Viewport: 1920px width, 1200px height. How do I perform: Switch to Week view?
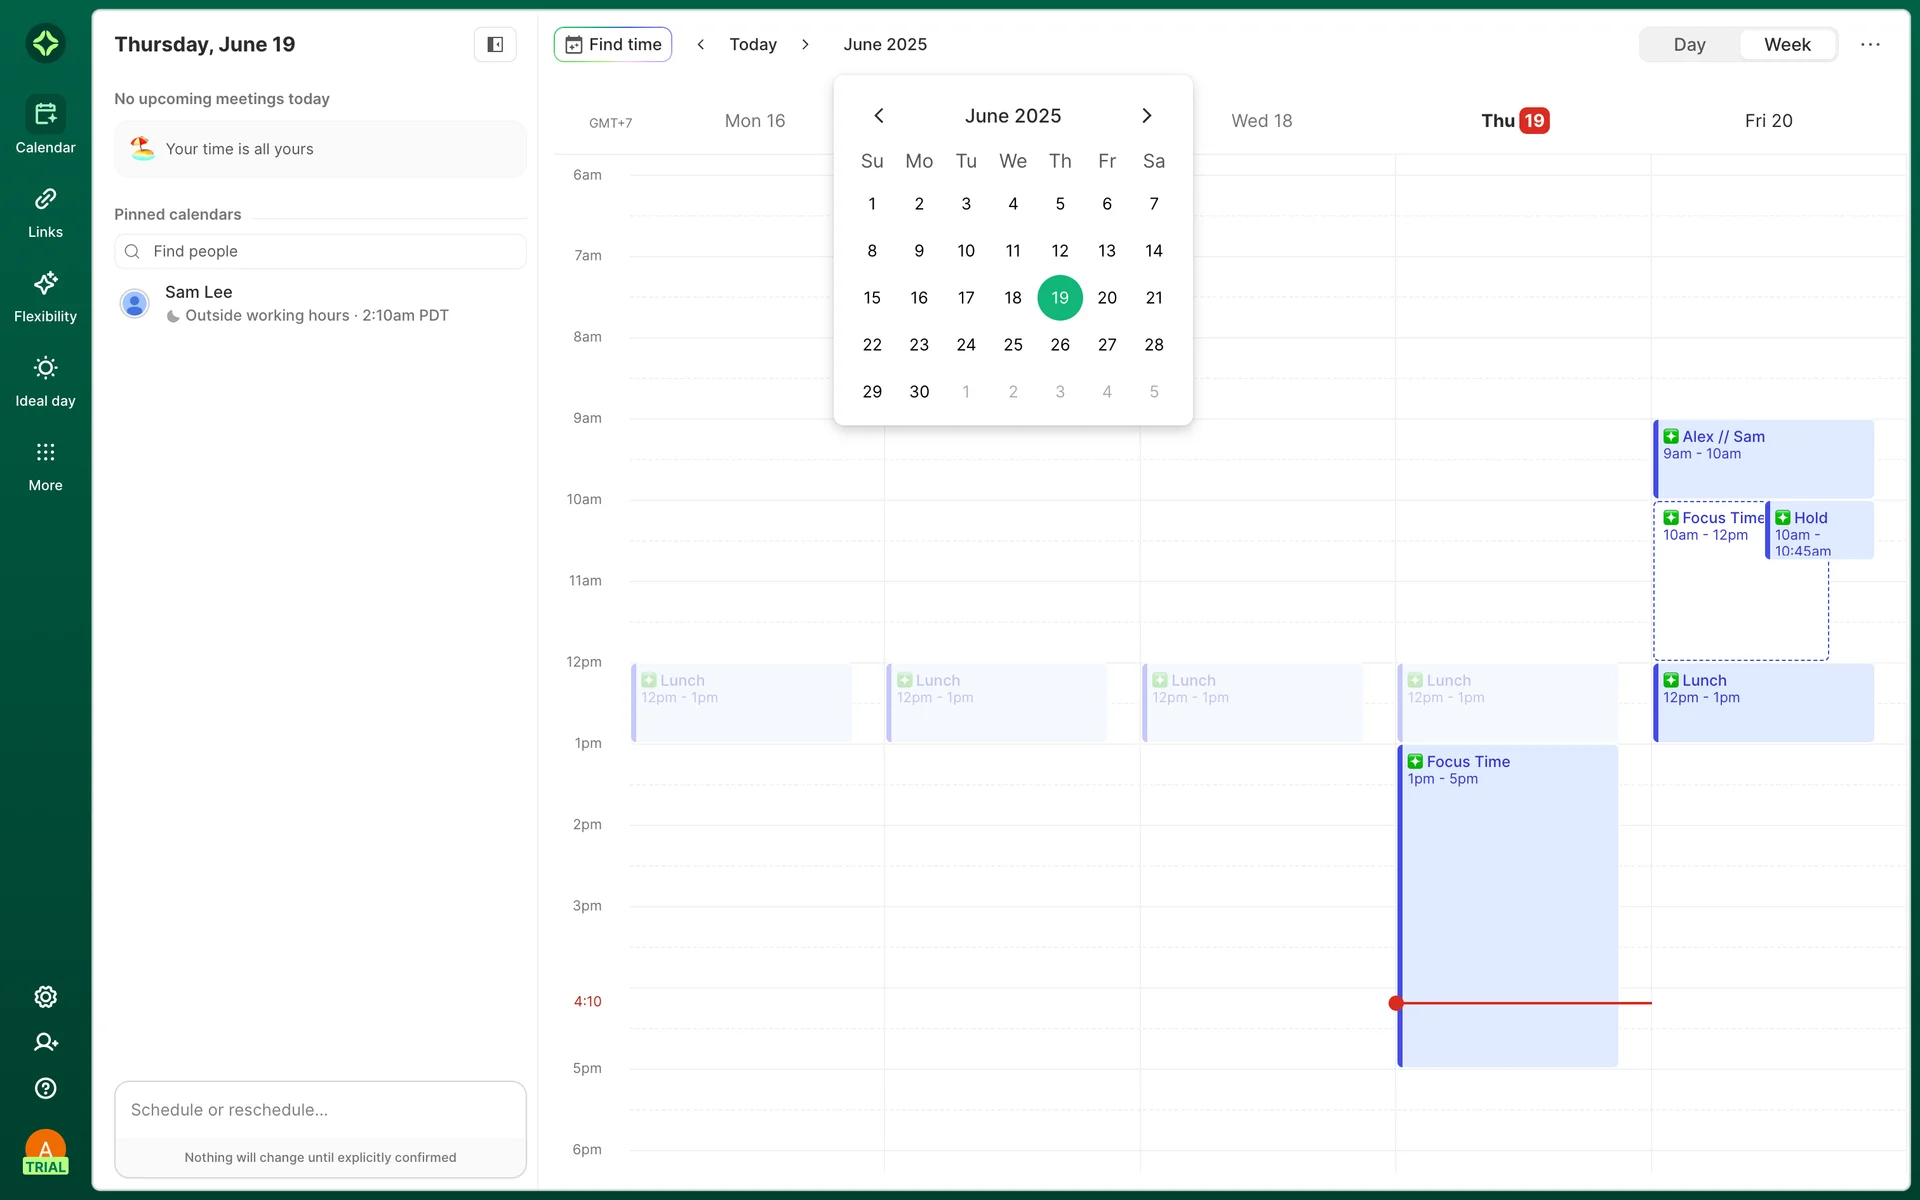click(x=1786, y=44)
